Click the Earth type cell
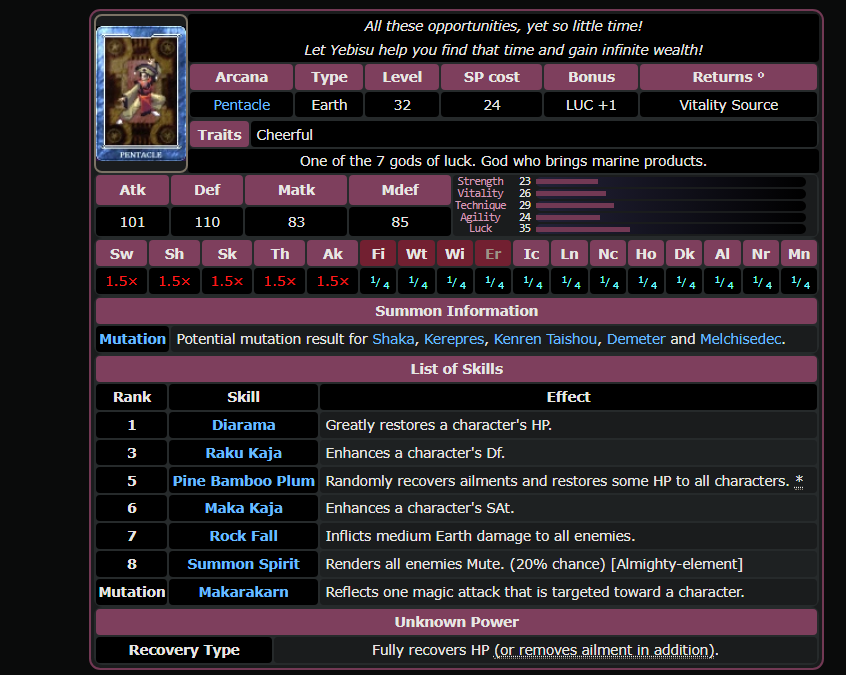Viewport: 846px width, 675px height. click(x=329, y=105)
